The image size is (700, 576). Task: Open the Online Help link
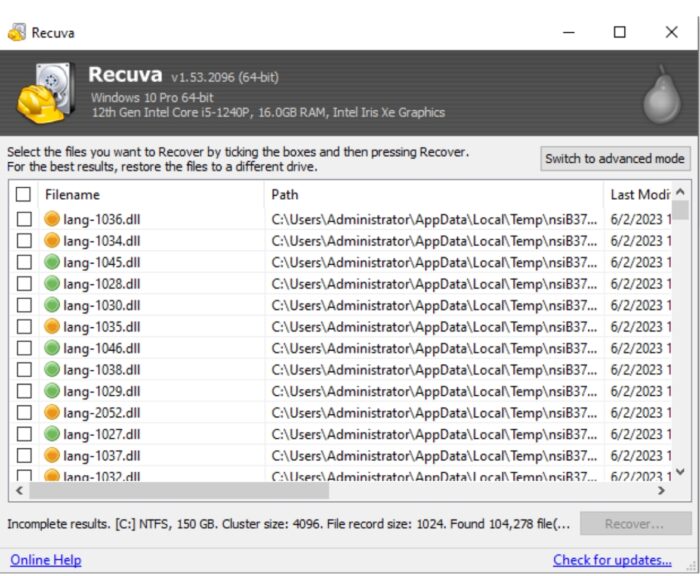[x=46, y=560]
